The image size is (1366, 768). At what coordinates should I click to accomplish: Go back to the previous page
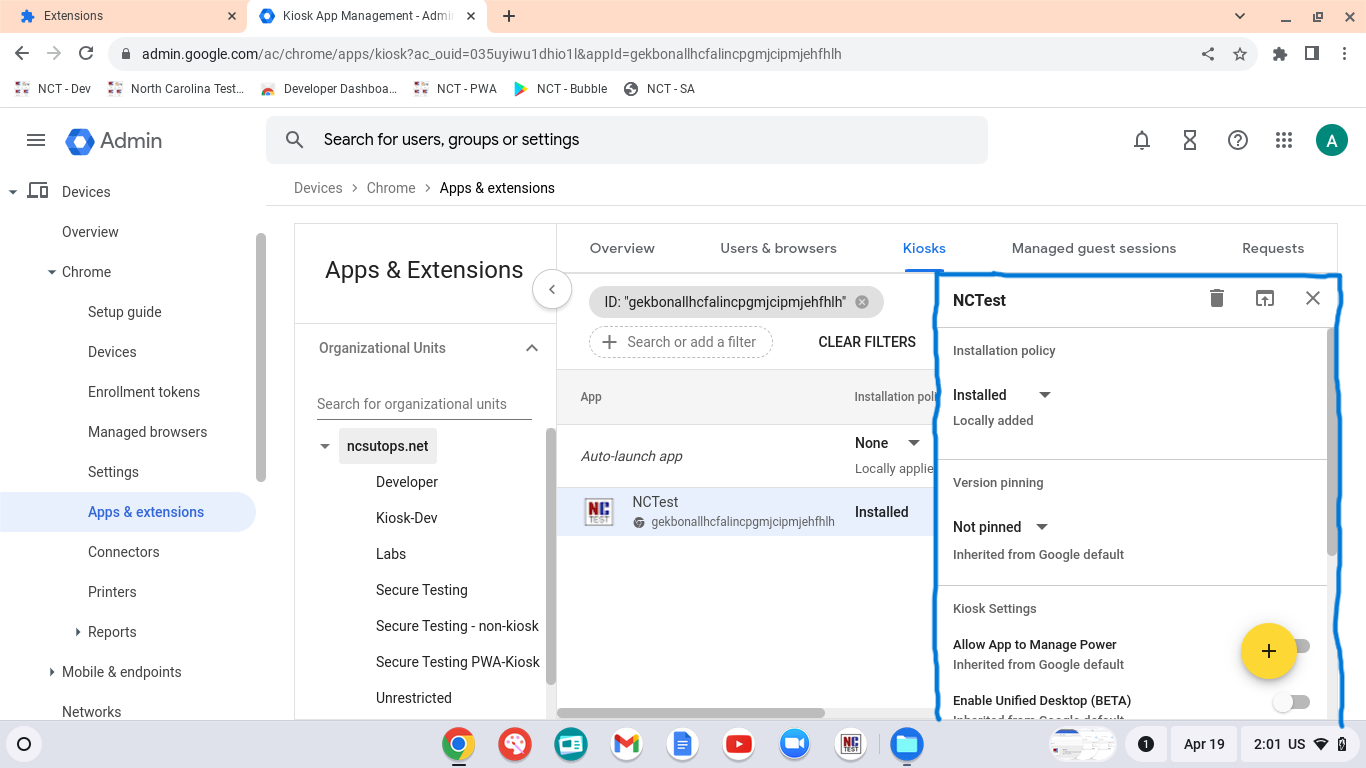click(x=22, y=54)
